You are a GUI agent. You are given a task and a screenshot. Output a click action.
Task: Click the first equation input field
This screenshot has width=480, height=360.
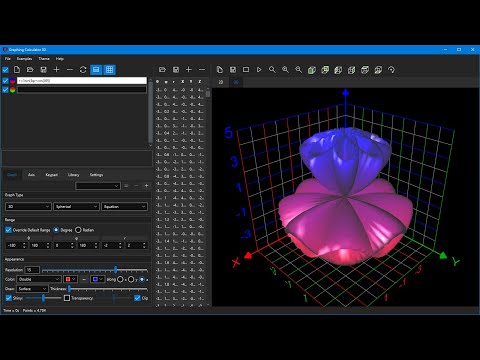(x=82, y=81)
